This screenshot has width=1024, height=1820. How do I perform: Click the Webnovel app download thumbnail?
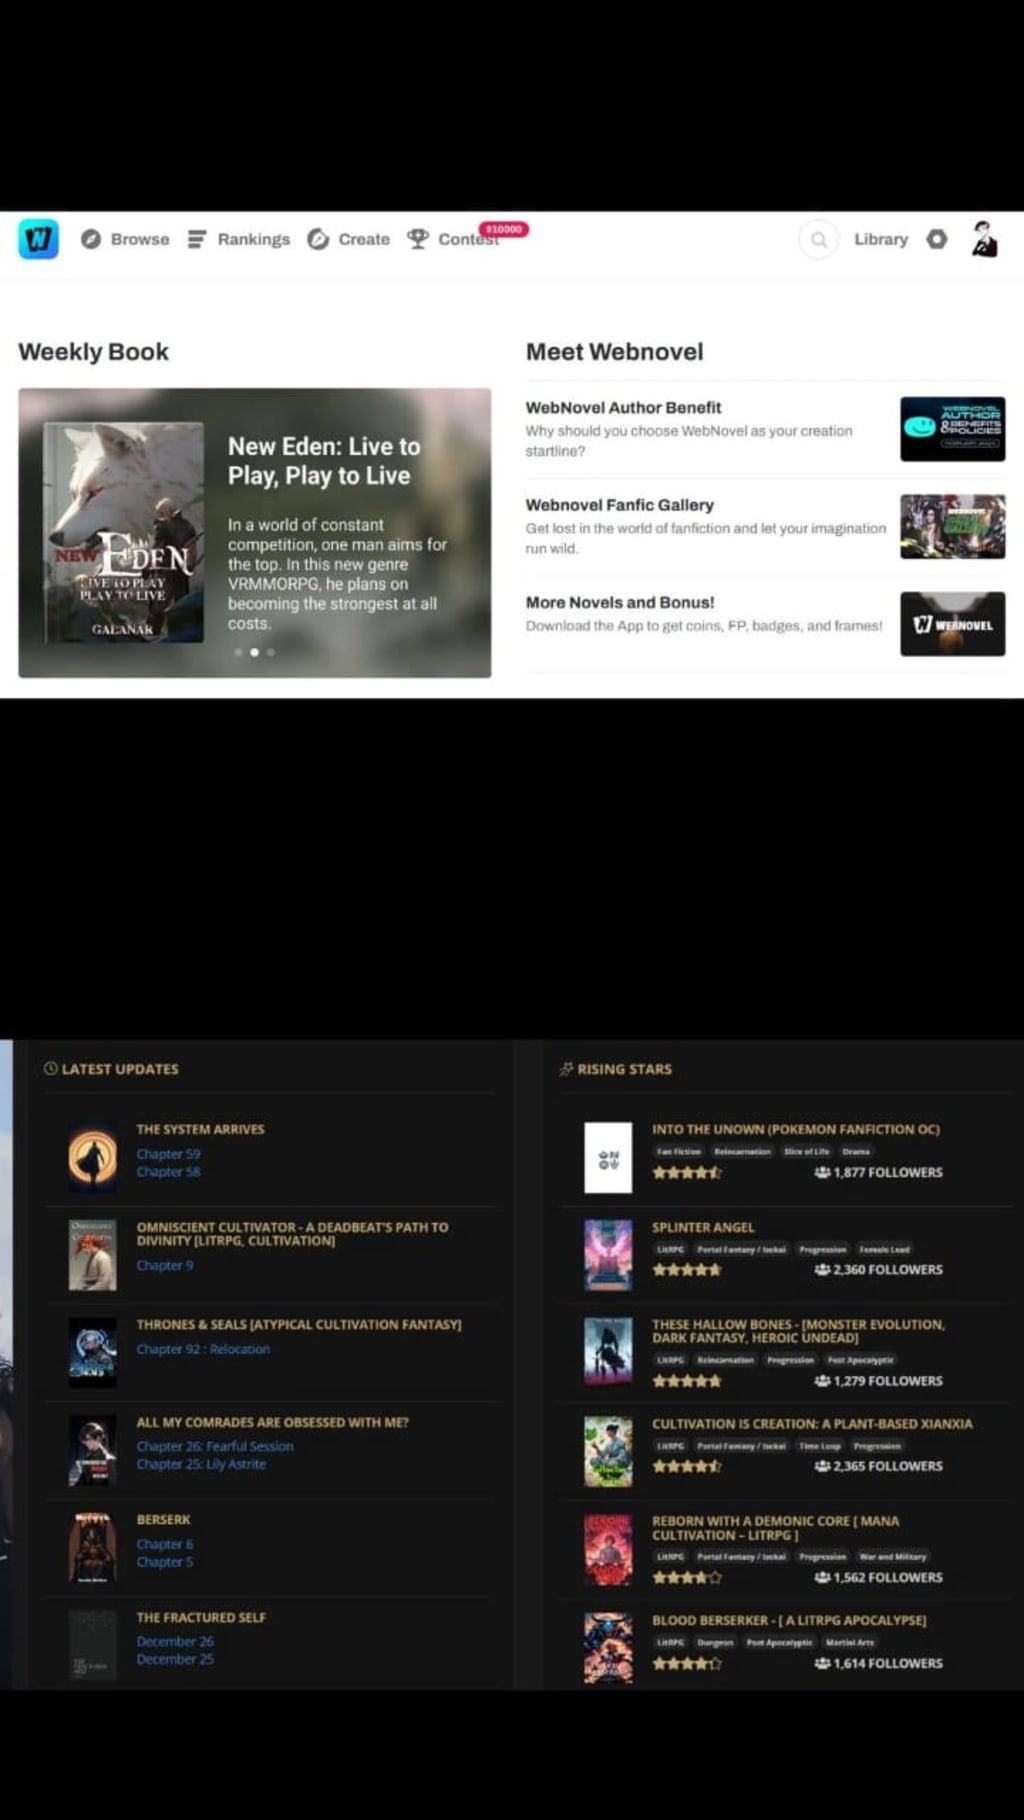click(x=952, y=624)
